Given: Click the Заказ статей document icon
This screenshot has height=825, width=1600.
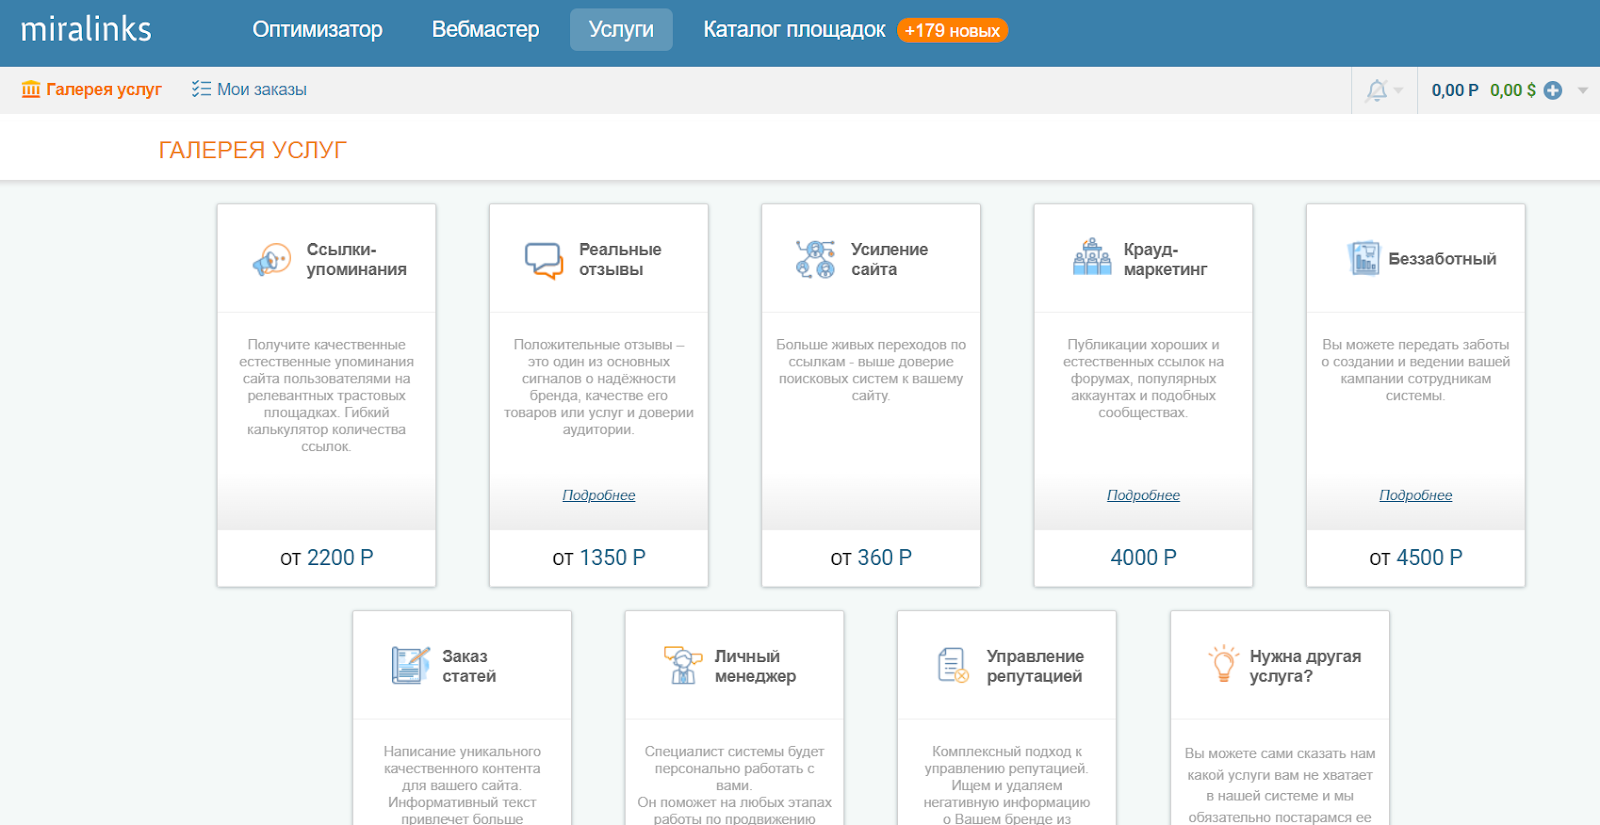Looking at the screenshot, I should pos(410,665).
